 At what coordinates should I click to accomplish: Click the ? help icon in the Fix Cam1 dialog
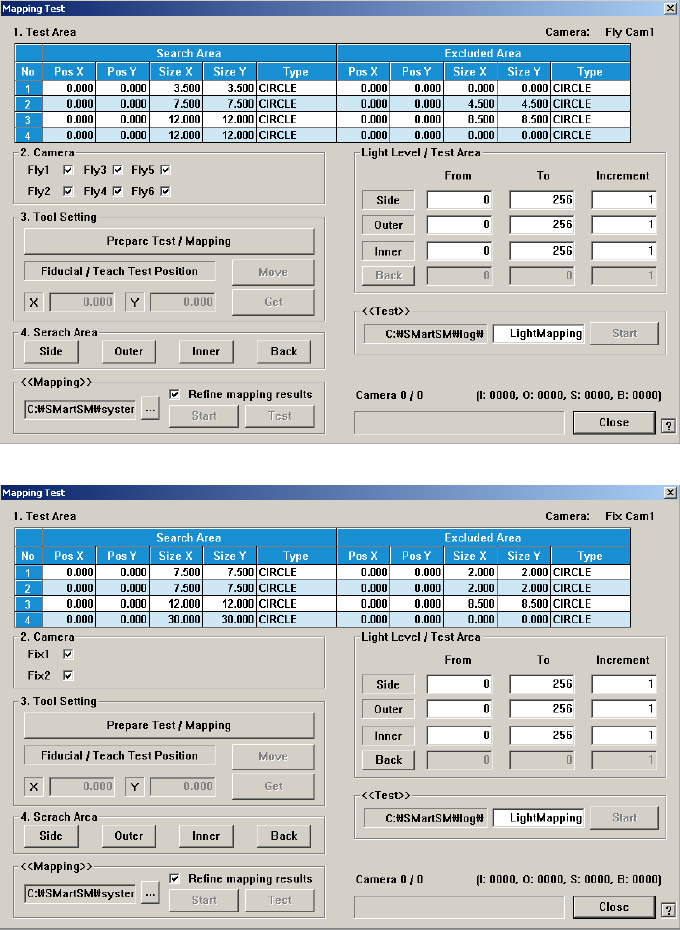[x=667, y=909]
